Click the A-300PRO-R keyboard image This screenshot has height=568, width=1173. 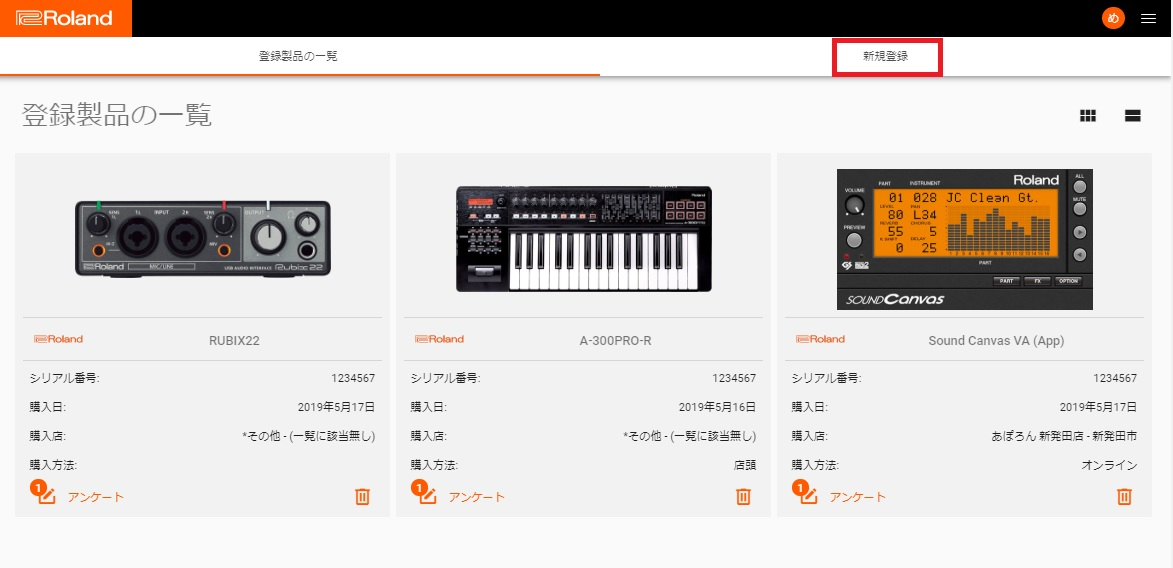[x=584, y=239]
